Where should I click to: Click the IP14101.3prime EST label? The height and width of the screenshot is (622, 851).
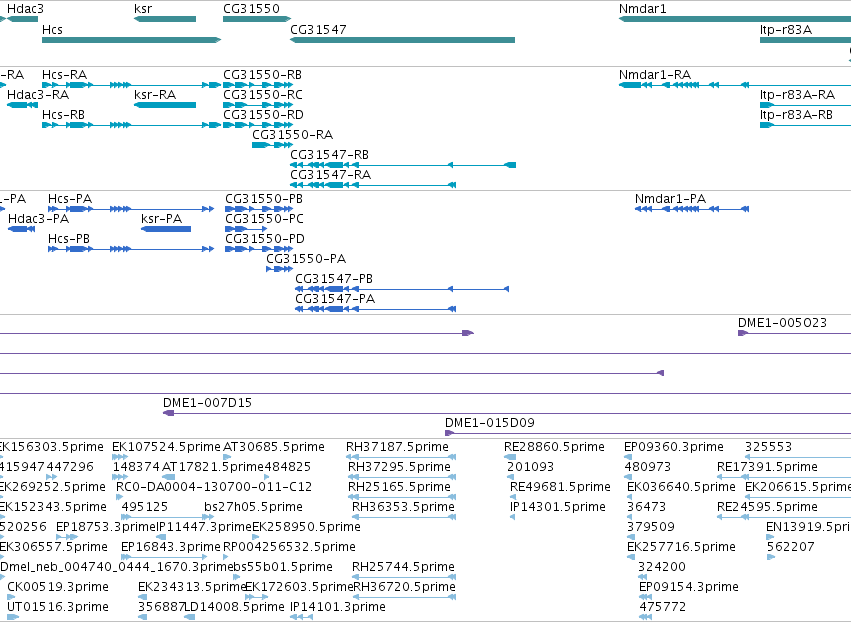tap(338, 607)
